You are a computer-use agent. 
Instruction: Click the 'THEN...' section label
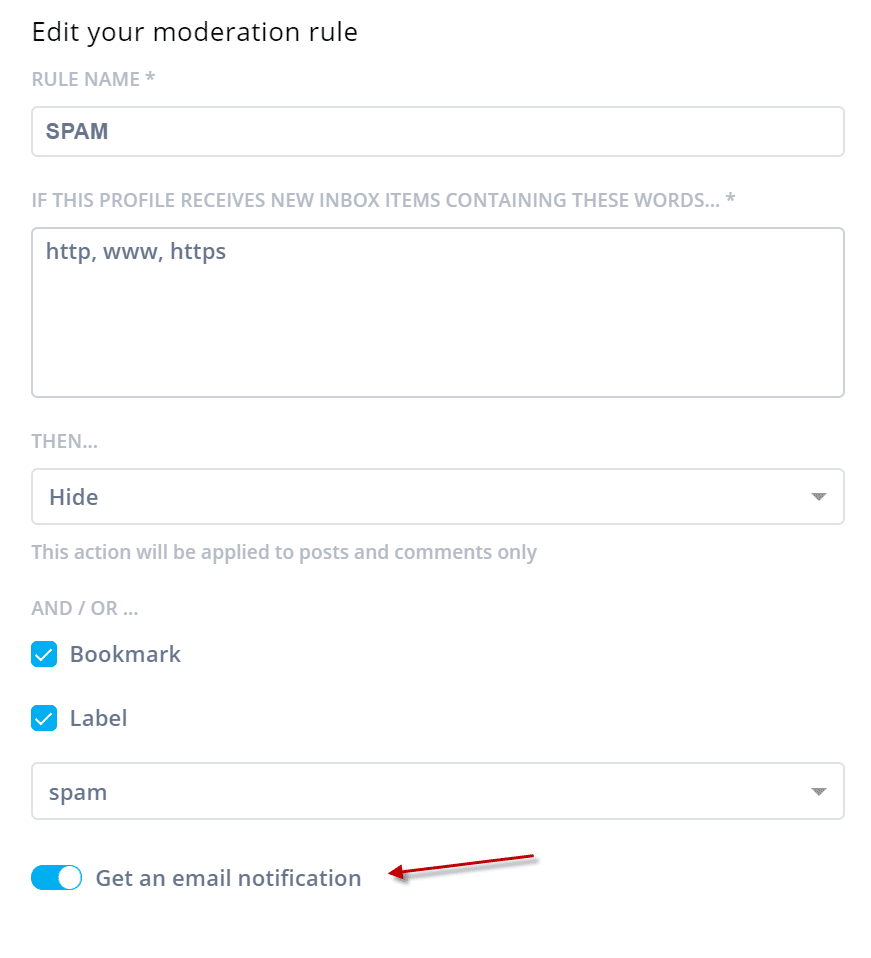(x=64, y=441)
